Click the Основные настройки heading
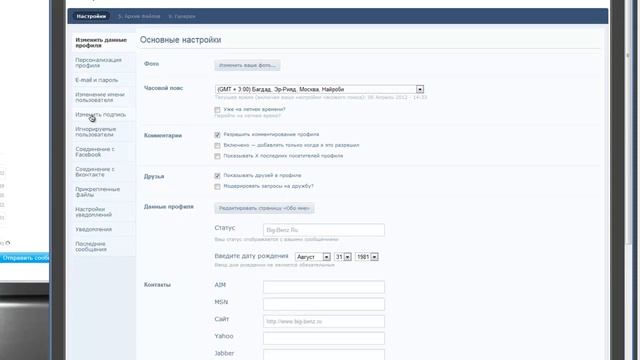The height and width of the screenshot is (360, 640). coord(180,40)
